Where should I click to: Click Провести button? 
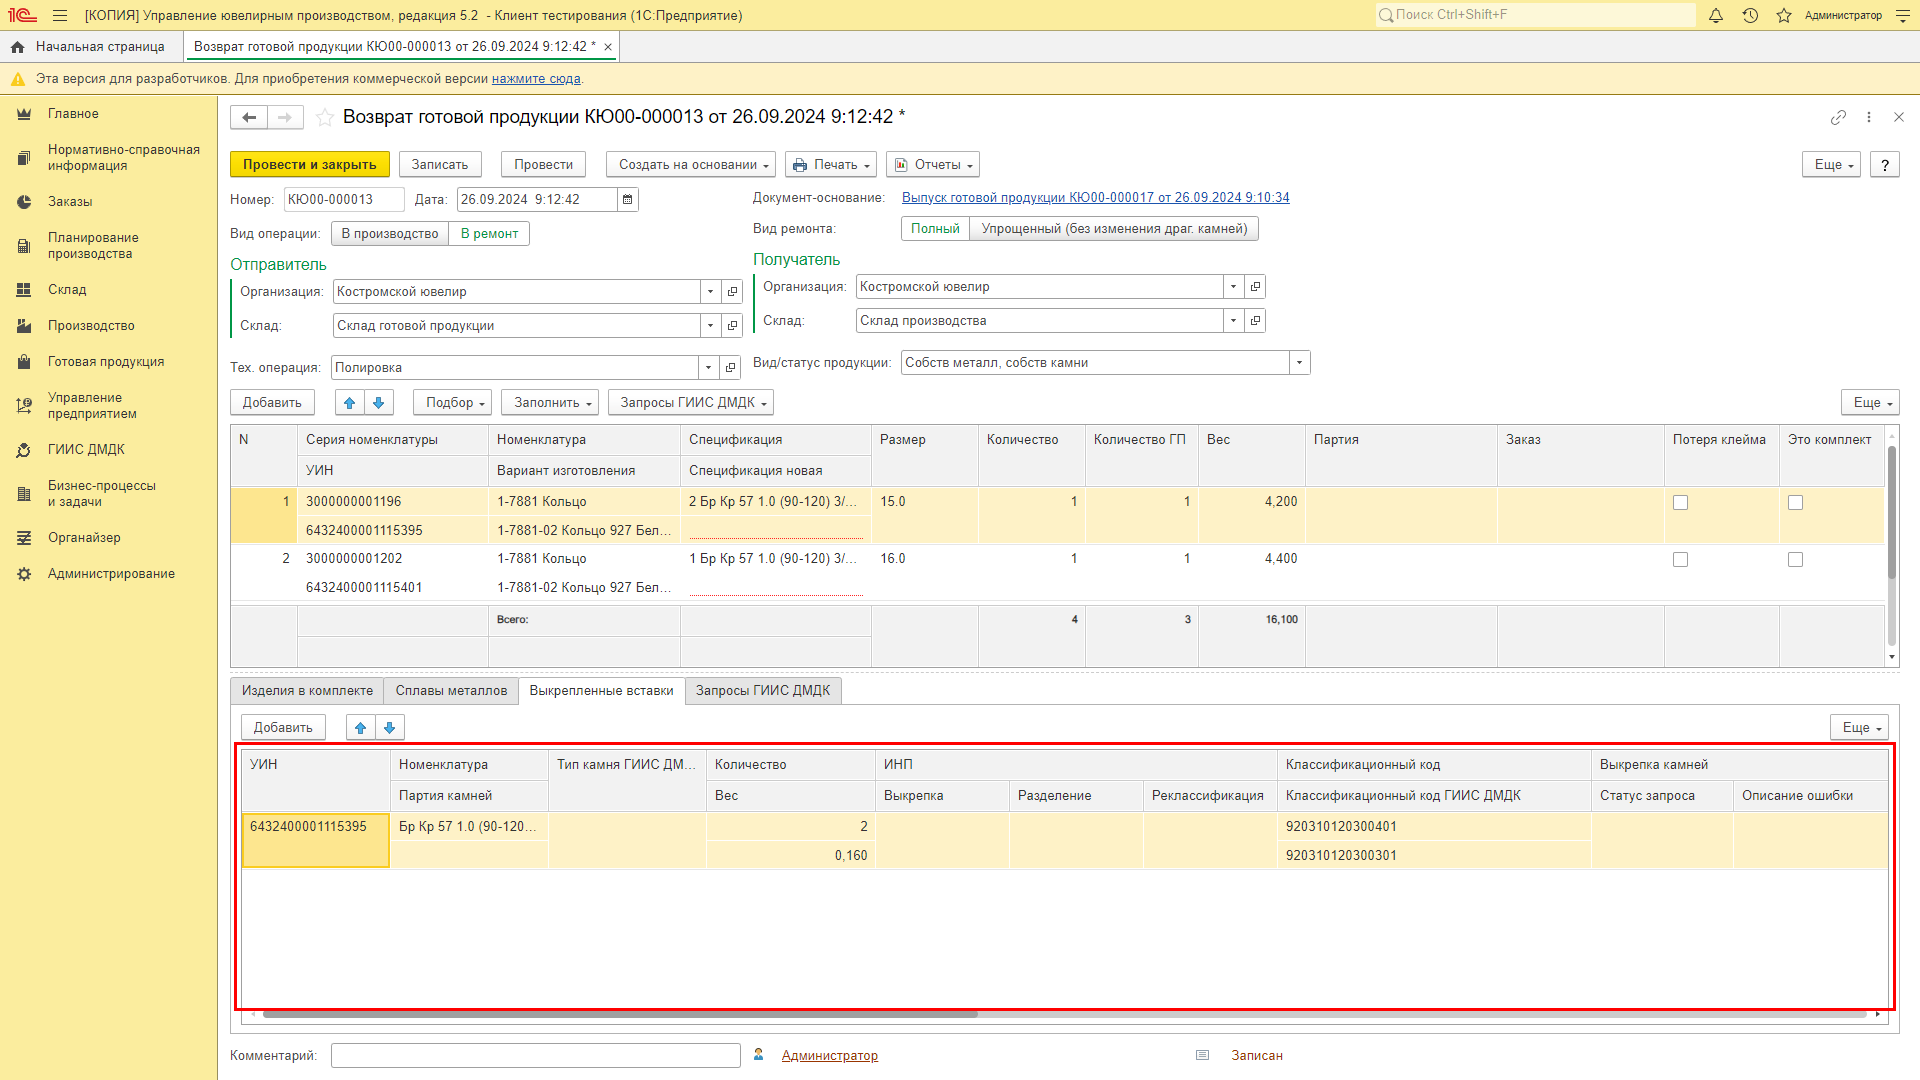pyautogui.click(x=544, y=165)
